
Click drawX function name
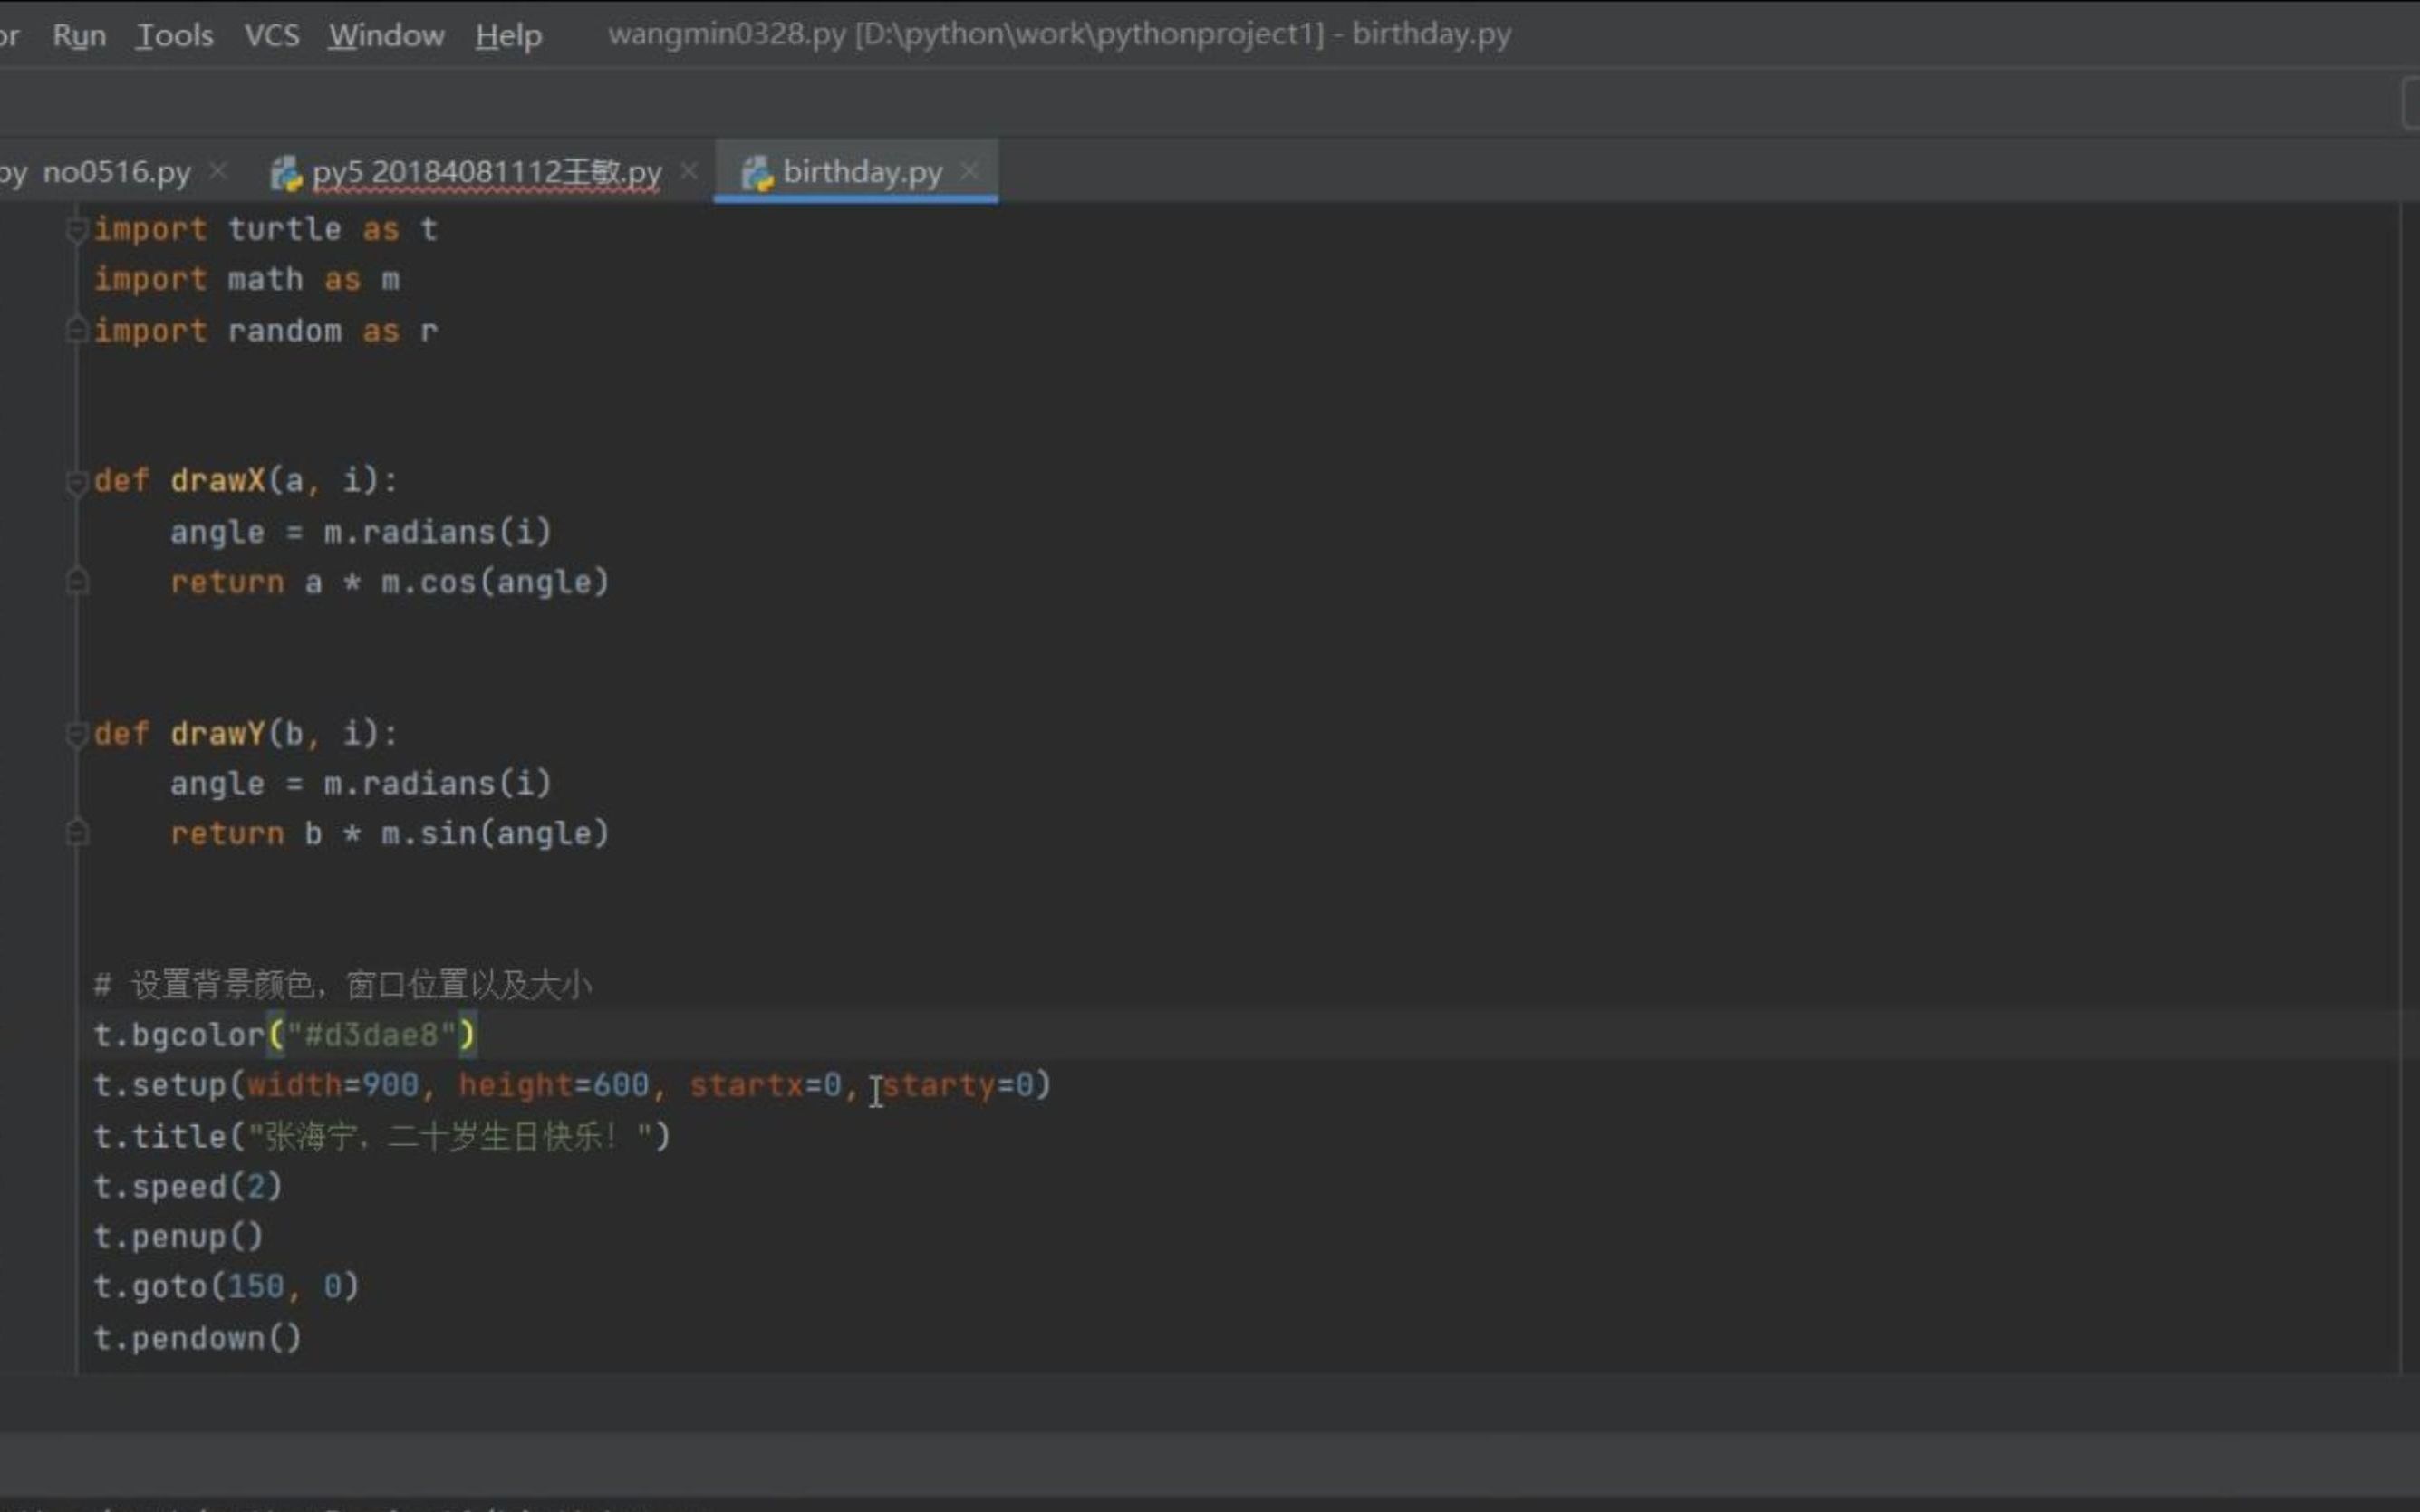[x=217, y=481]
